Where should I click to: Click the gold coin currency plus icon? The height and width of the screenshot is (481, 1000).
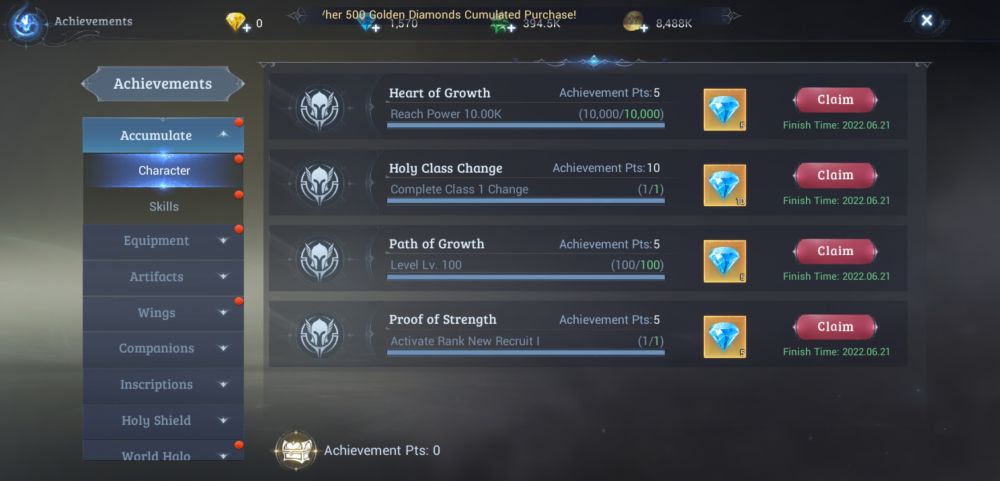point(635,24)
